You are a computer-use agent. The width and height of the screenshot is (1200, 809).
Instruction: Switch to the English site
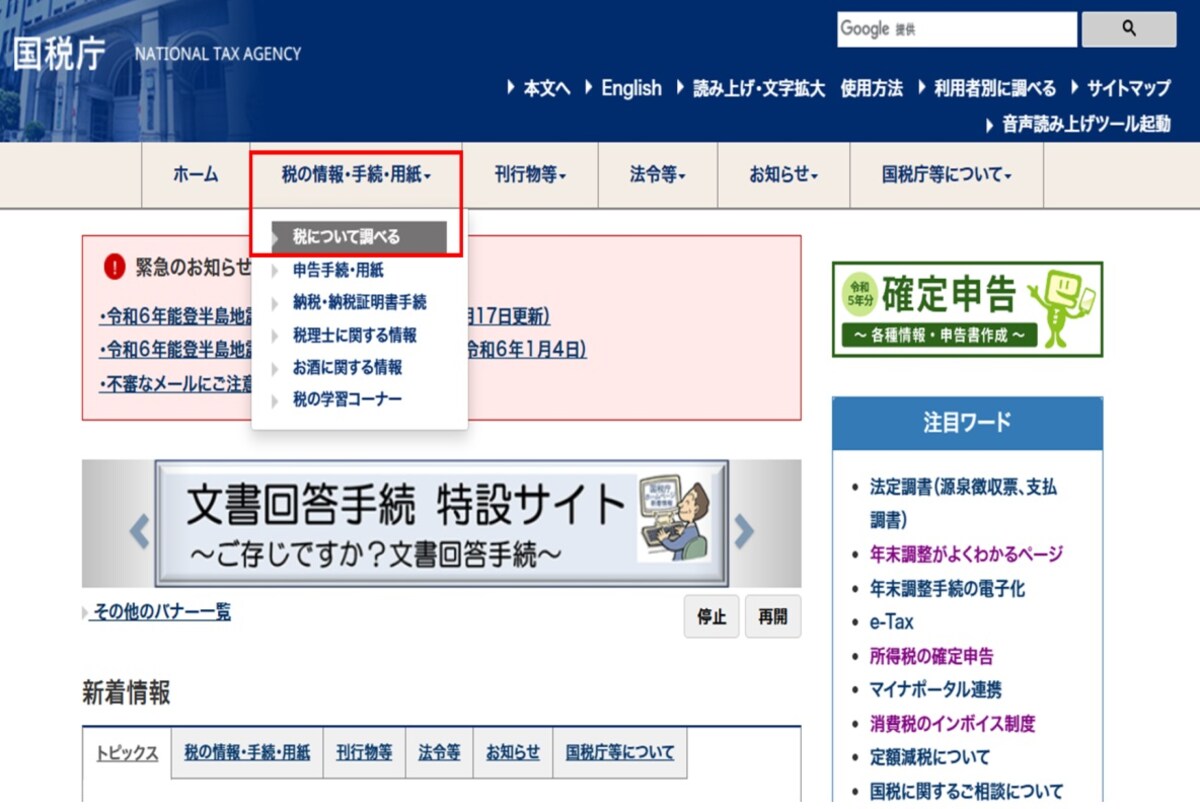[x=631, y=88]
